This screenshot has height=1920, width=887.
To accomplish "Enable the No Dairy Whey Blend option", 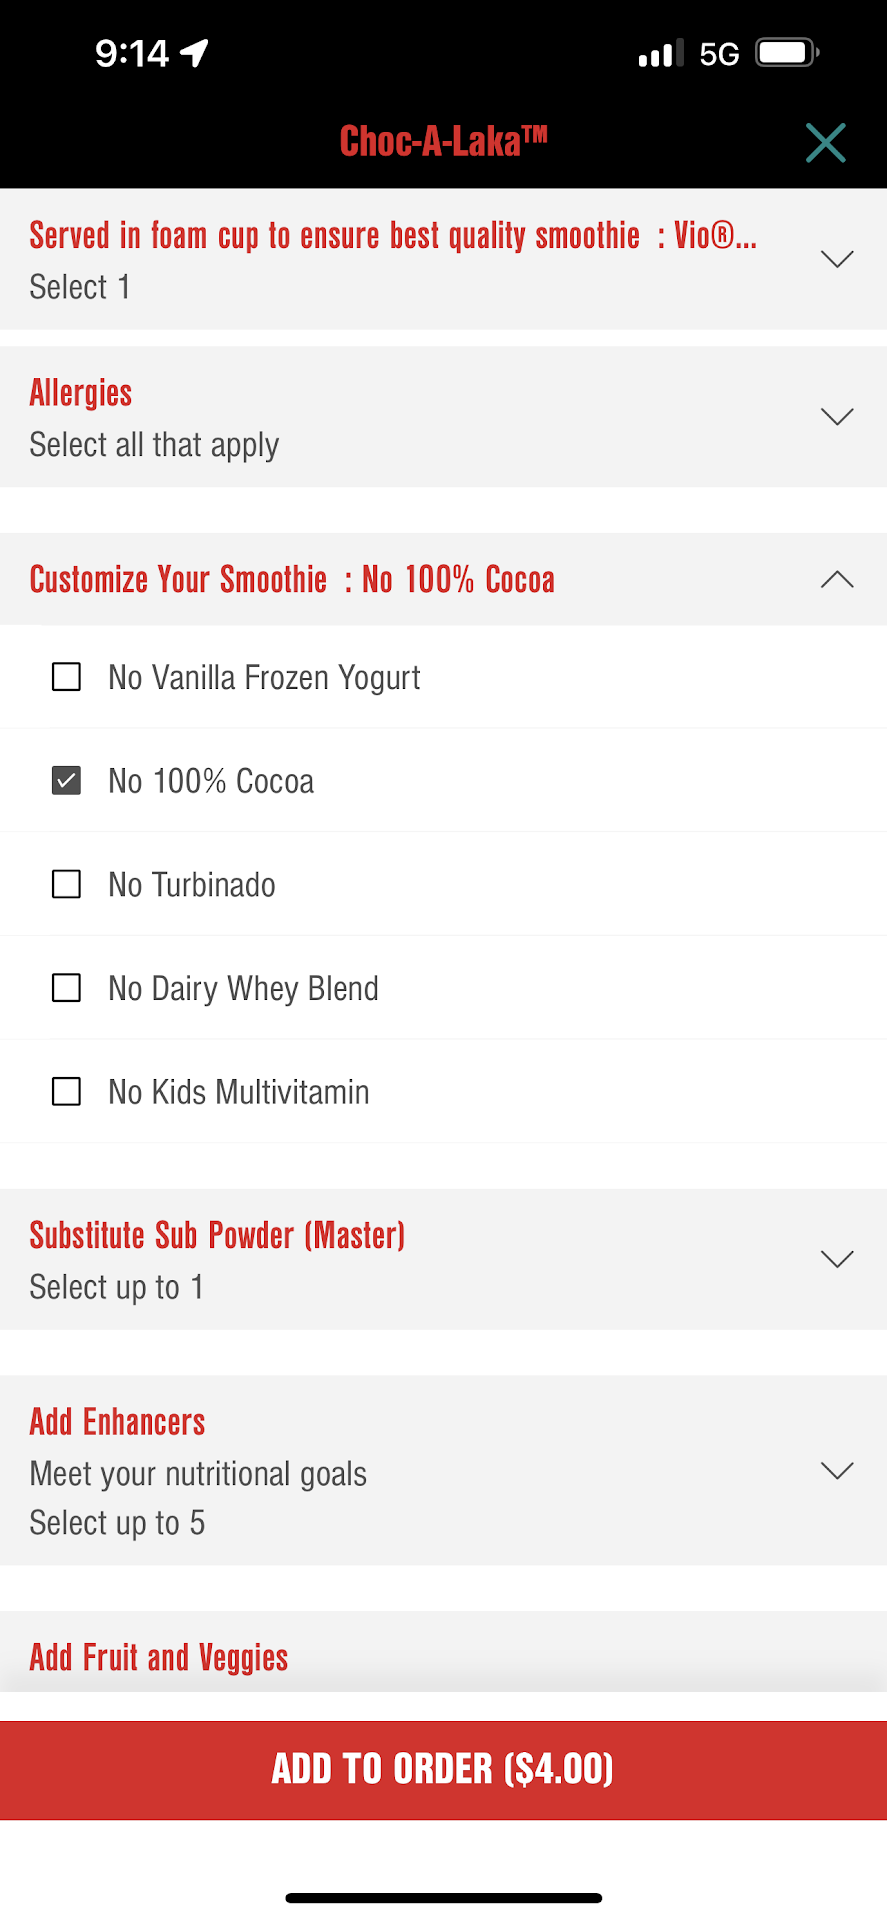I will (67, 988).
